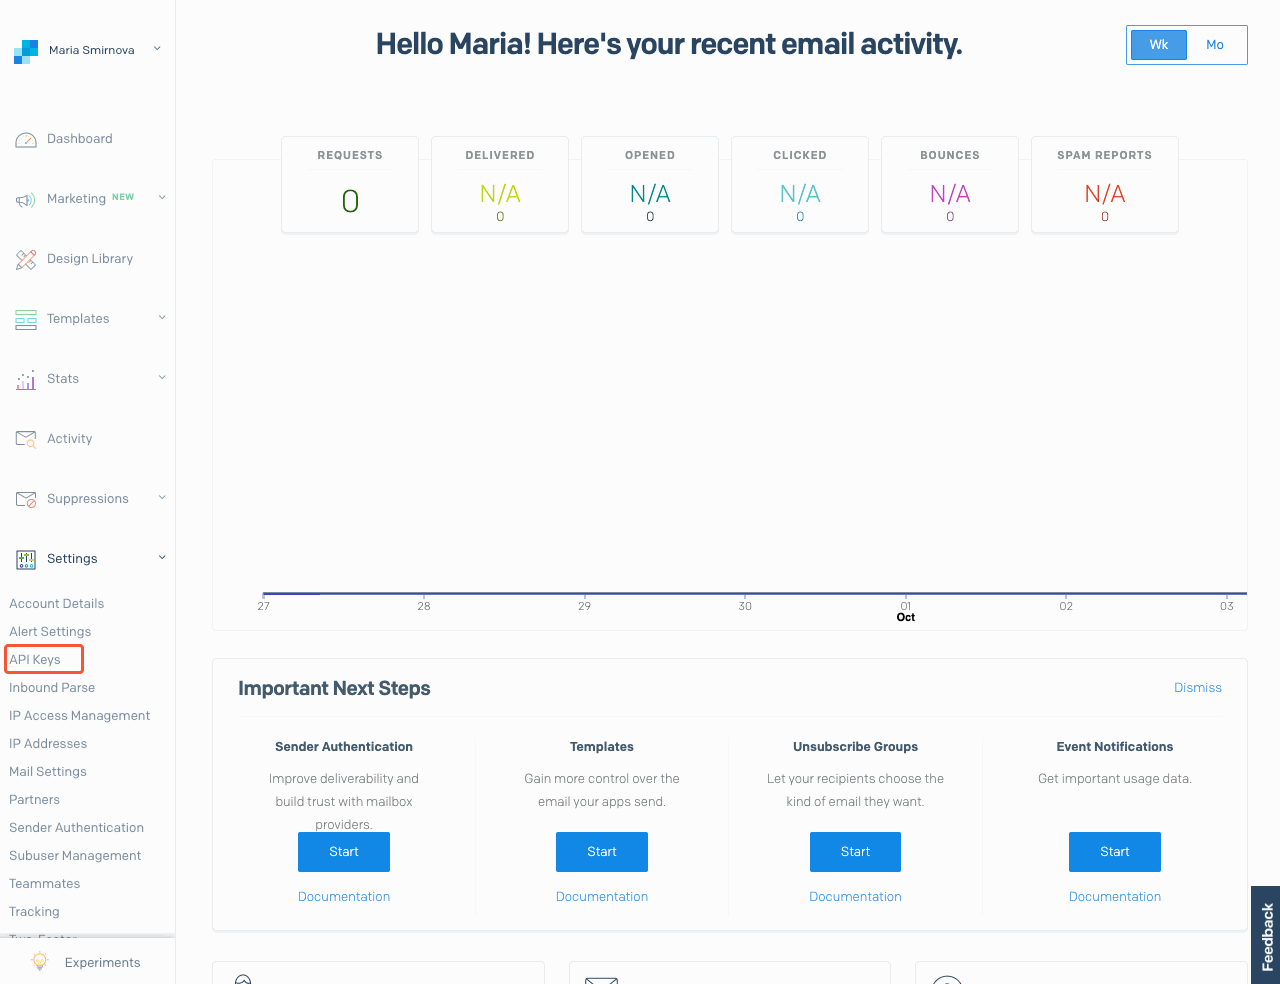Open Documentation link under Event Notifications
Viewport: 1280px width, 984px height.
coord(1114,897)
